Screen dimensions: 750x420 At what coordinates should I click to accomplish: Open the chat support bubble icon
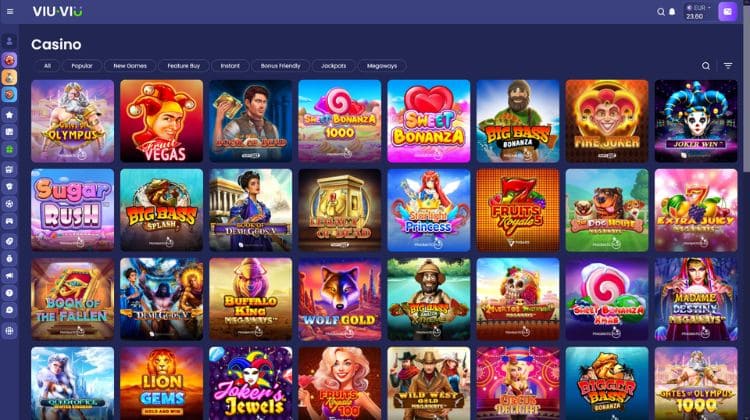pyautogui.click(x=9, y=310)
